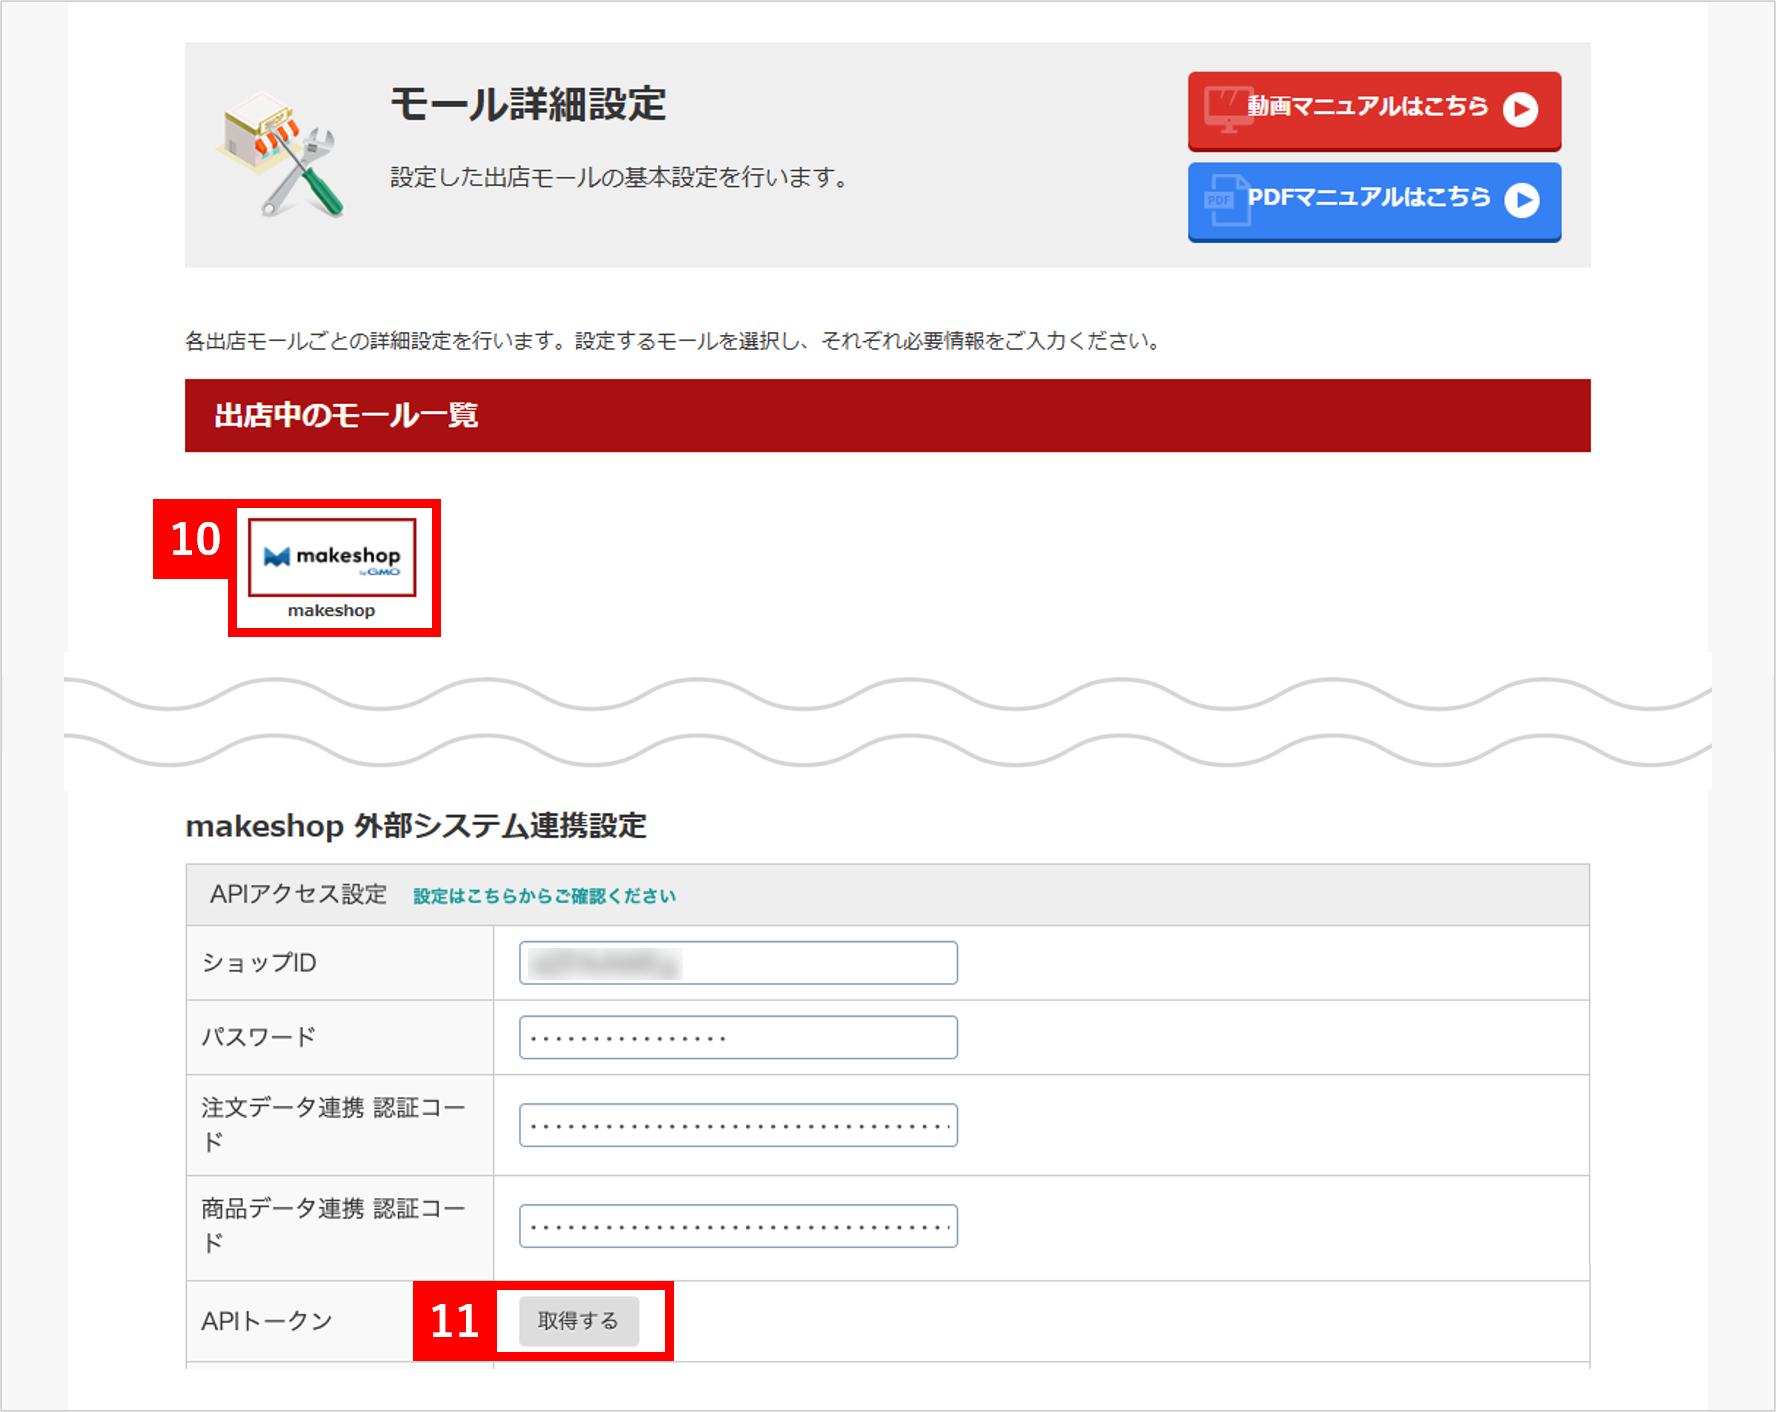The image size is (1776, 1412).
Task: Click the makeshop text label under logo
Action: point(332,611)
